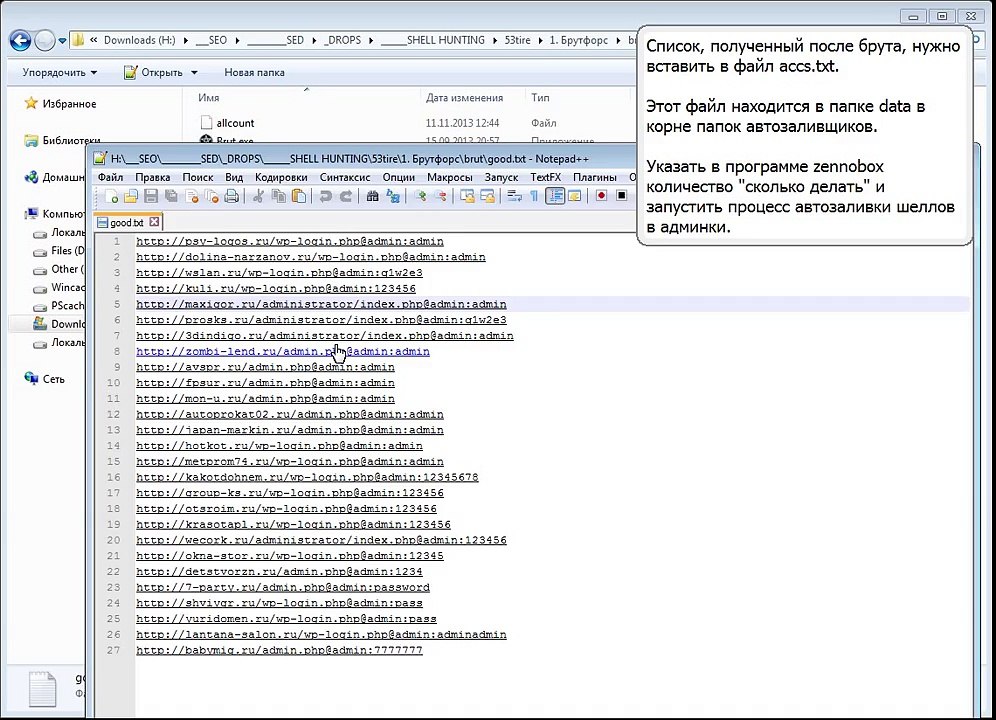Open the Синтаксис menu
The width and height of the screenshot is (996, 720).
pyautogui.click(x=345, y=177)
